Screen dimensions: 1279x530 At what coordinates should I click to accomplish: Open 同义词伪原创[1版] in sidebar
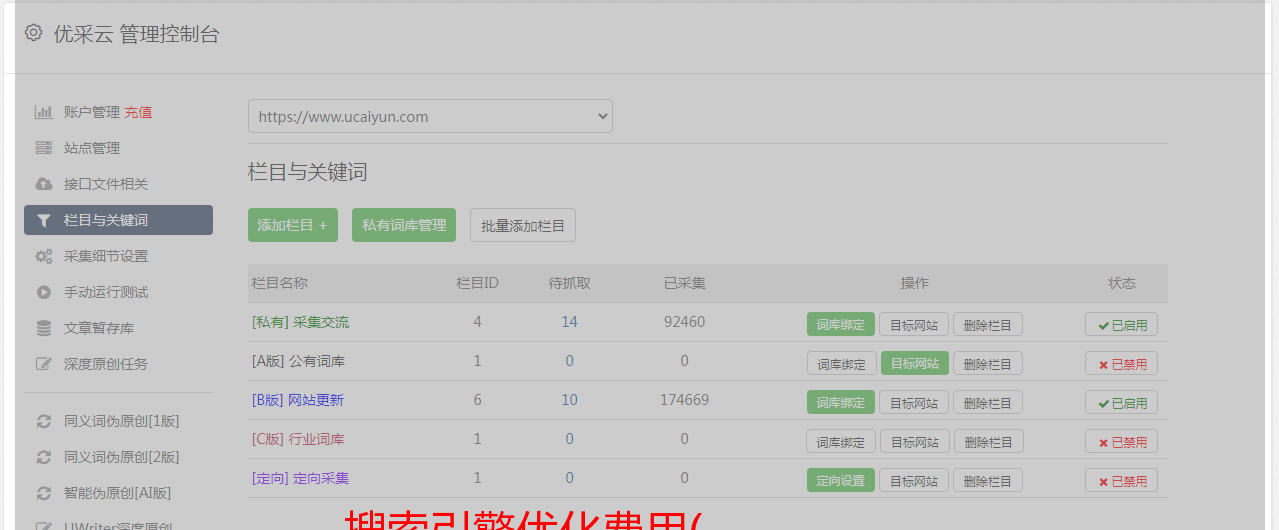point(121,421)
